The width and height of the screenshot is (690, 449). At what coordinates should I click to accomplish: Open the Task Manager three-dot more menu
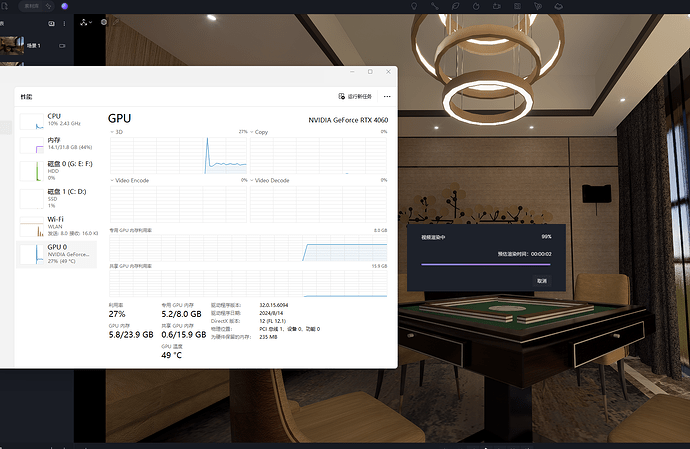coord(385,97)
